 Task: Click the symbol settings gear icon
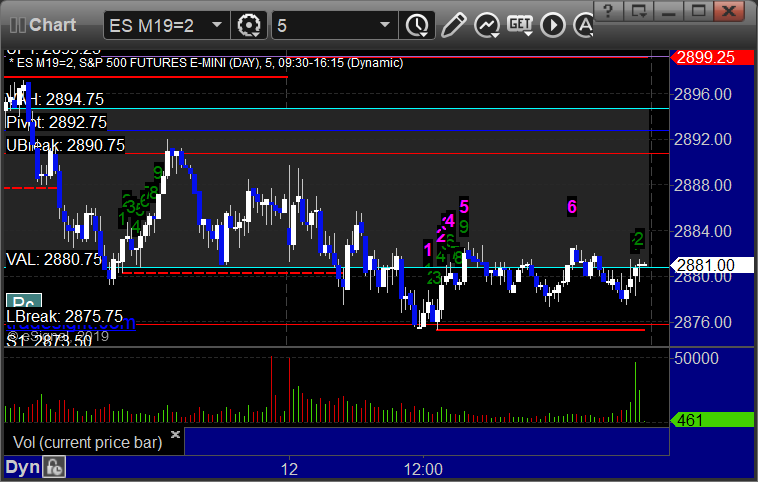tap(249, 25)
